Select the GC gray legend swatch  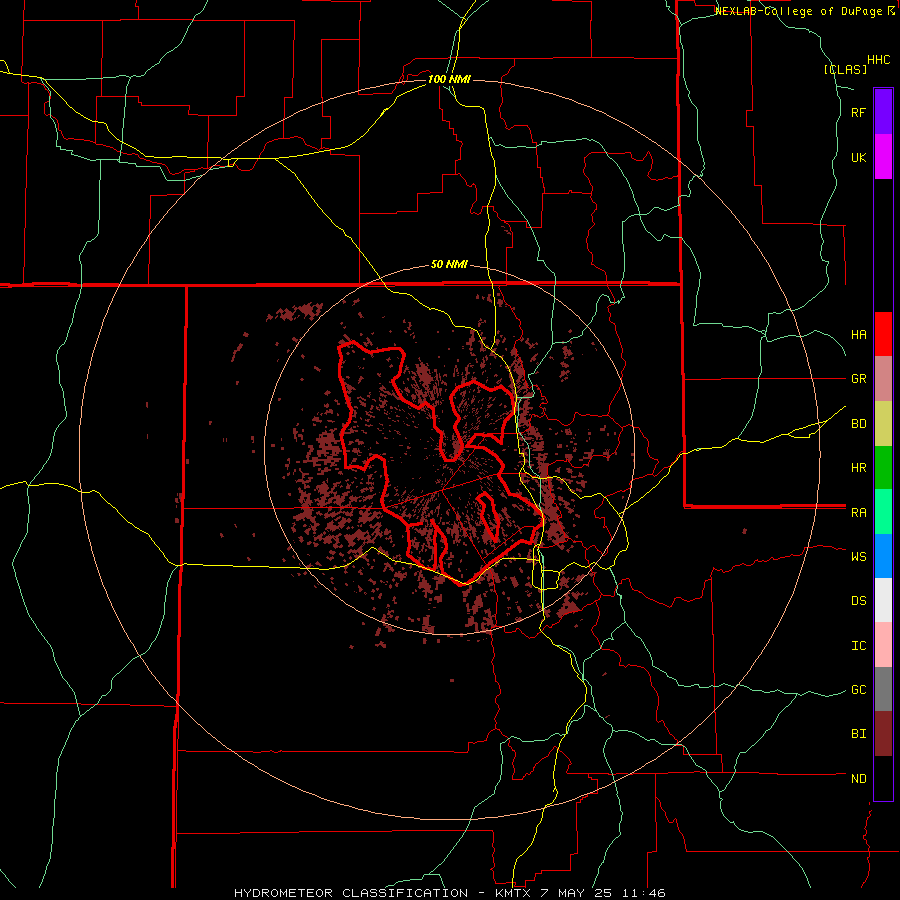(x=883, y=689)
